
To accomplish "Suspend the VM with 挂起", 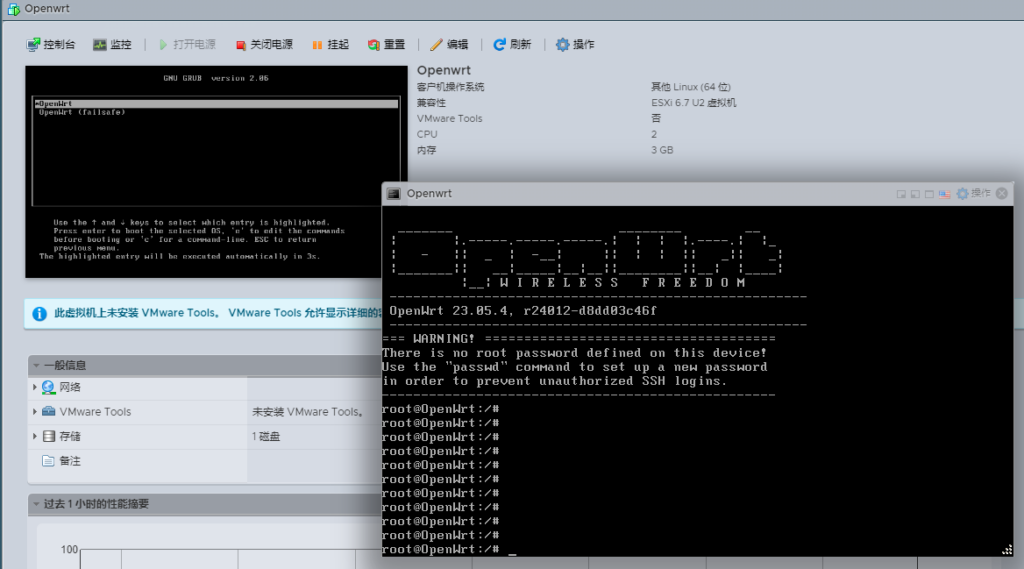I will pyautogui.click(x=330, y=44).
